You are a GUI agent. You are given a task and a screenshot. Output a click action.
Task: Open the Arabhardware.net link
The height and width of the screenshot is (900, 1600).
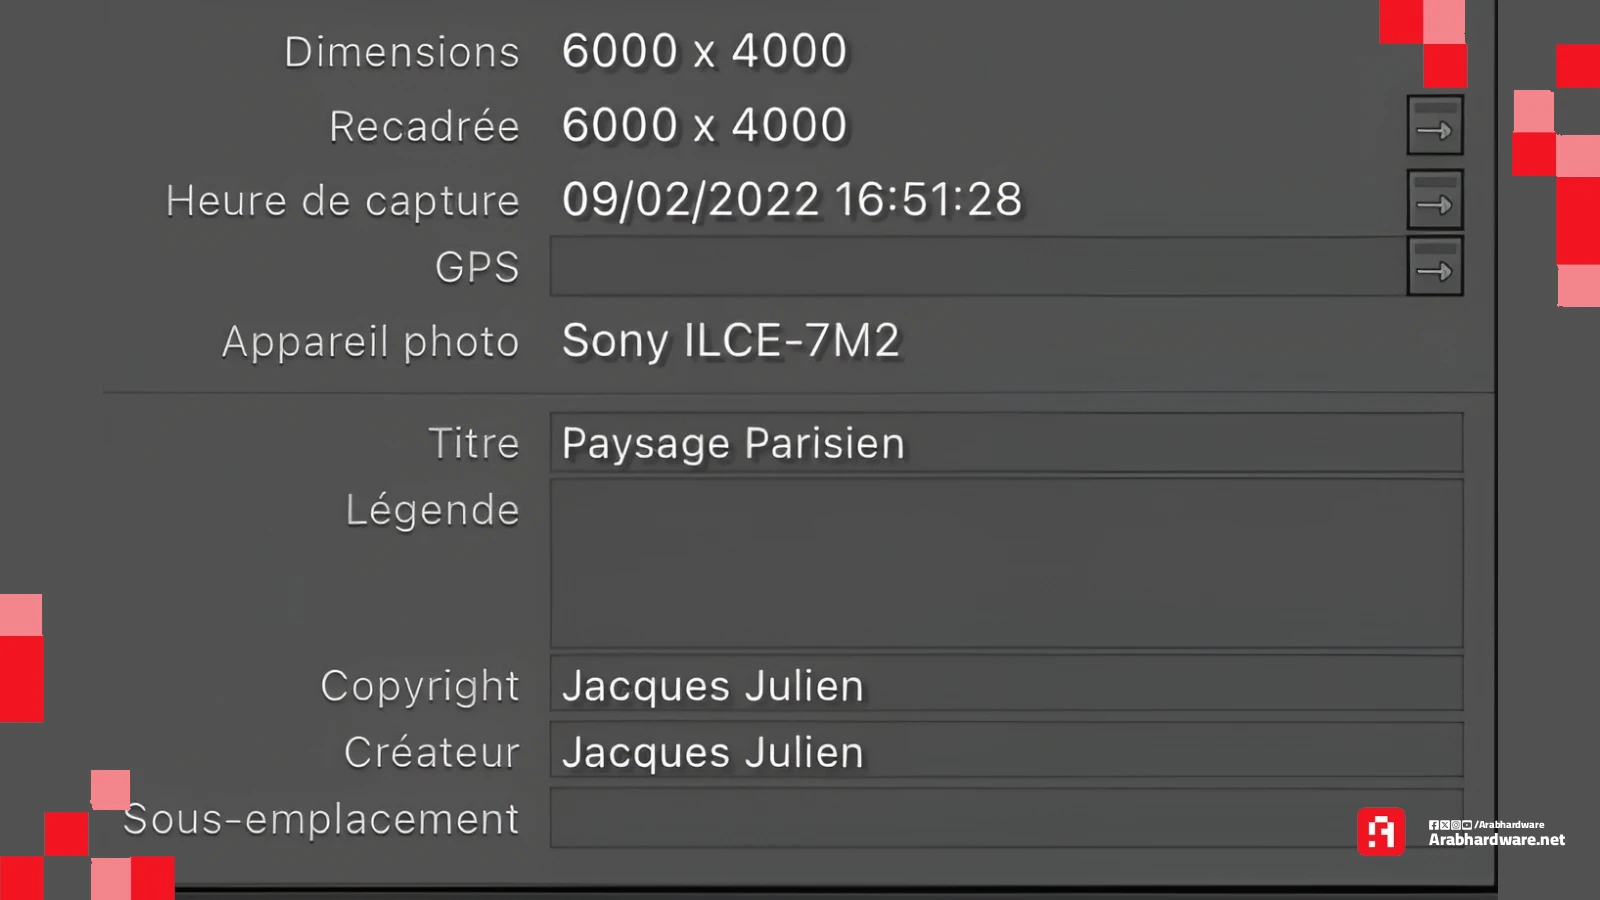(1496, 840)
